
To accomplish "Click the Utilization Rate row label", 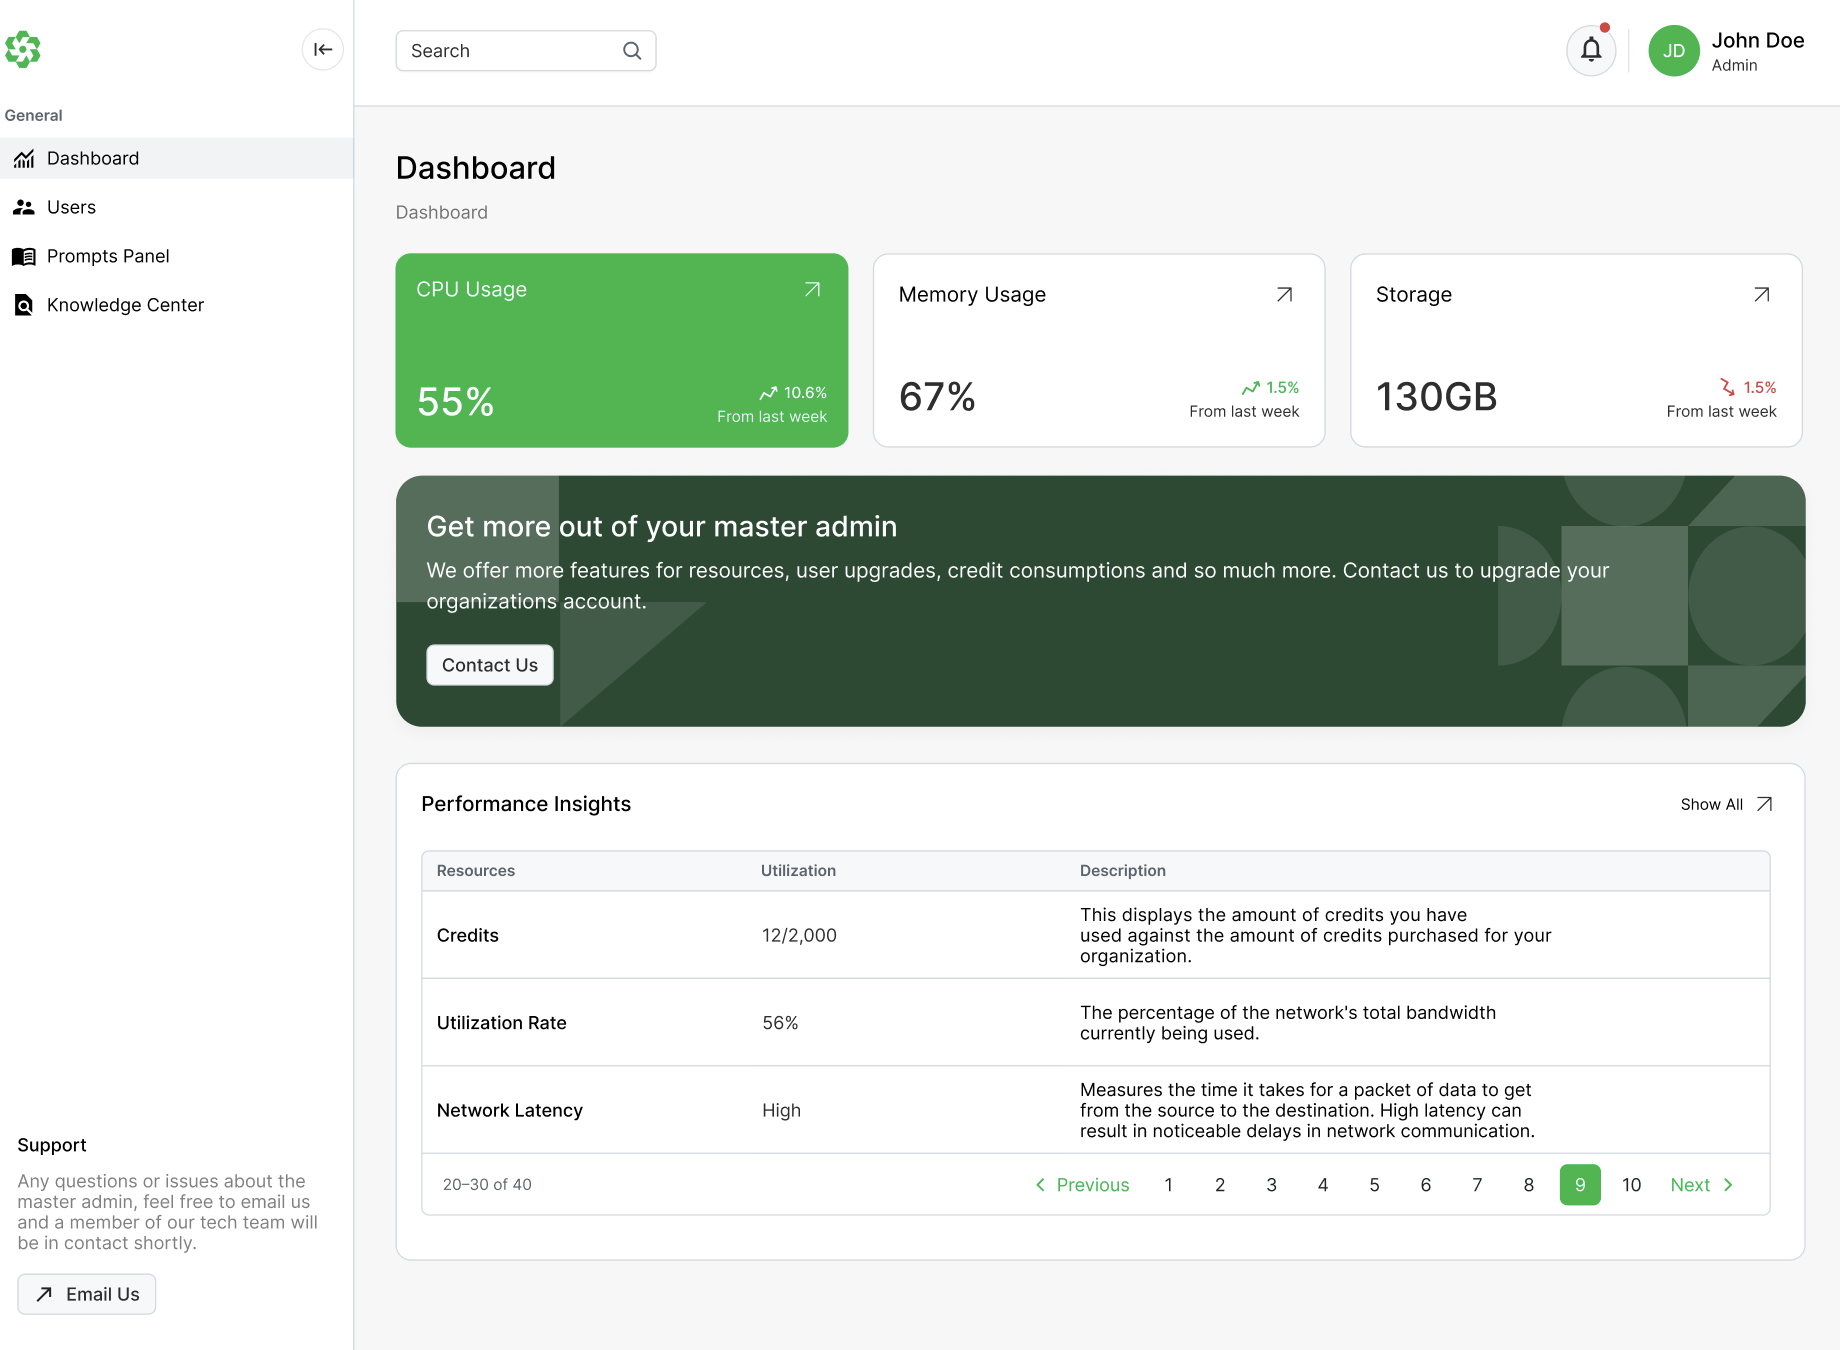I will (x=502, y=1023).
